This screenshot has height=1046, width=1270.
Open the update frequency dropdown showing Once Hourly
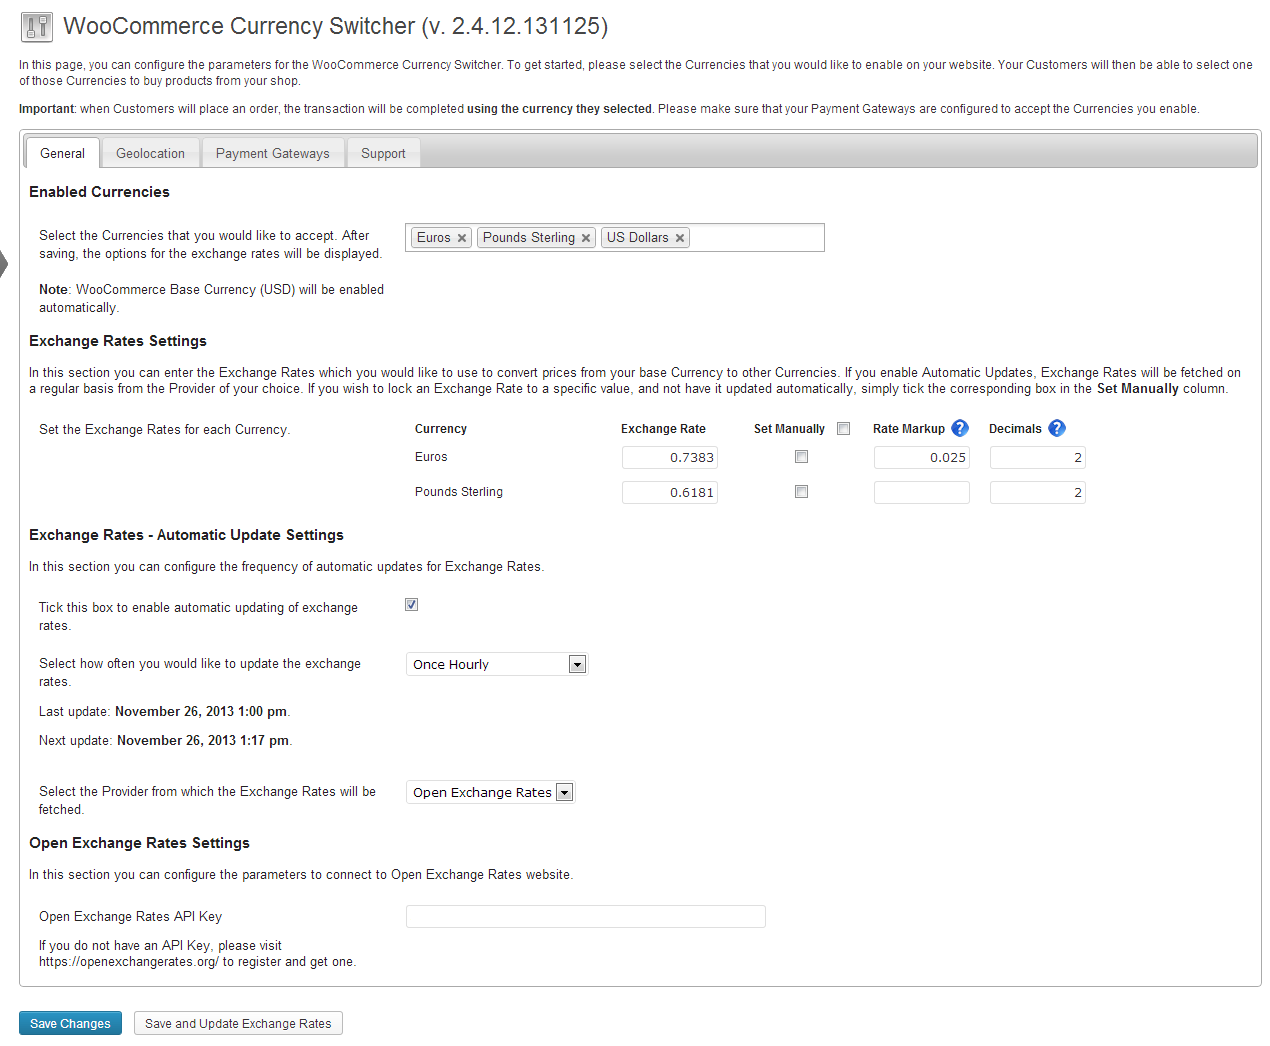[x=497, y=664]
